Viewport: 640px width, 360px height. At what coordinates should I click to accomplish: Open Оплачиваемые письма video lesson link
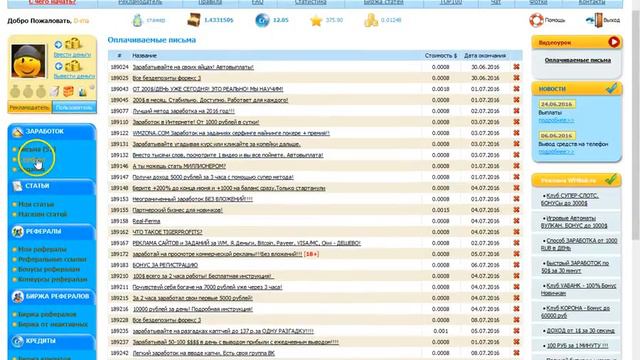tap(578, 60)
